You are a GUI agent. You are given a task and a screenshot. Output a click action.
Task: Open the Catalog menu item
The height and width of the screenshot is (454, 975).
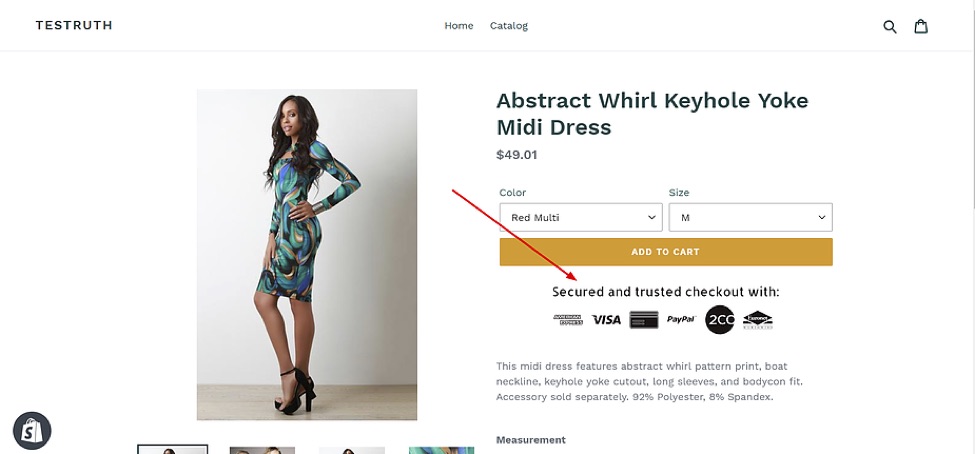509,26
